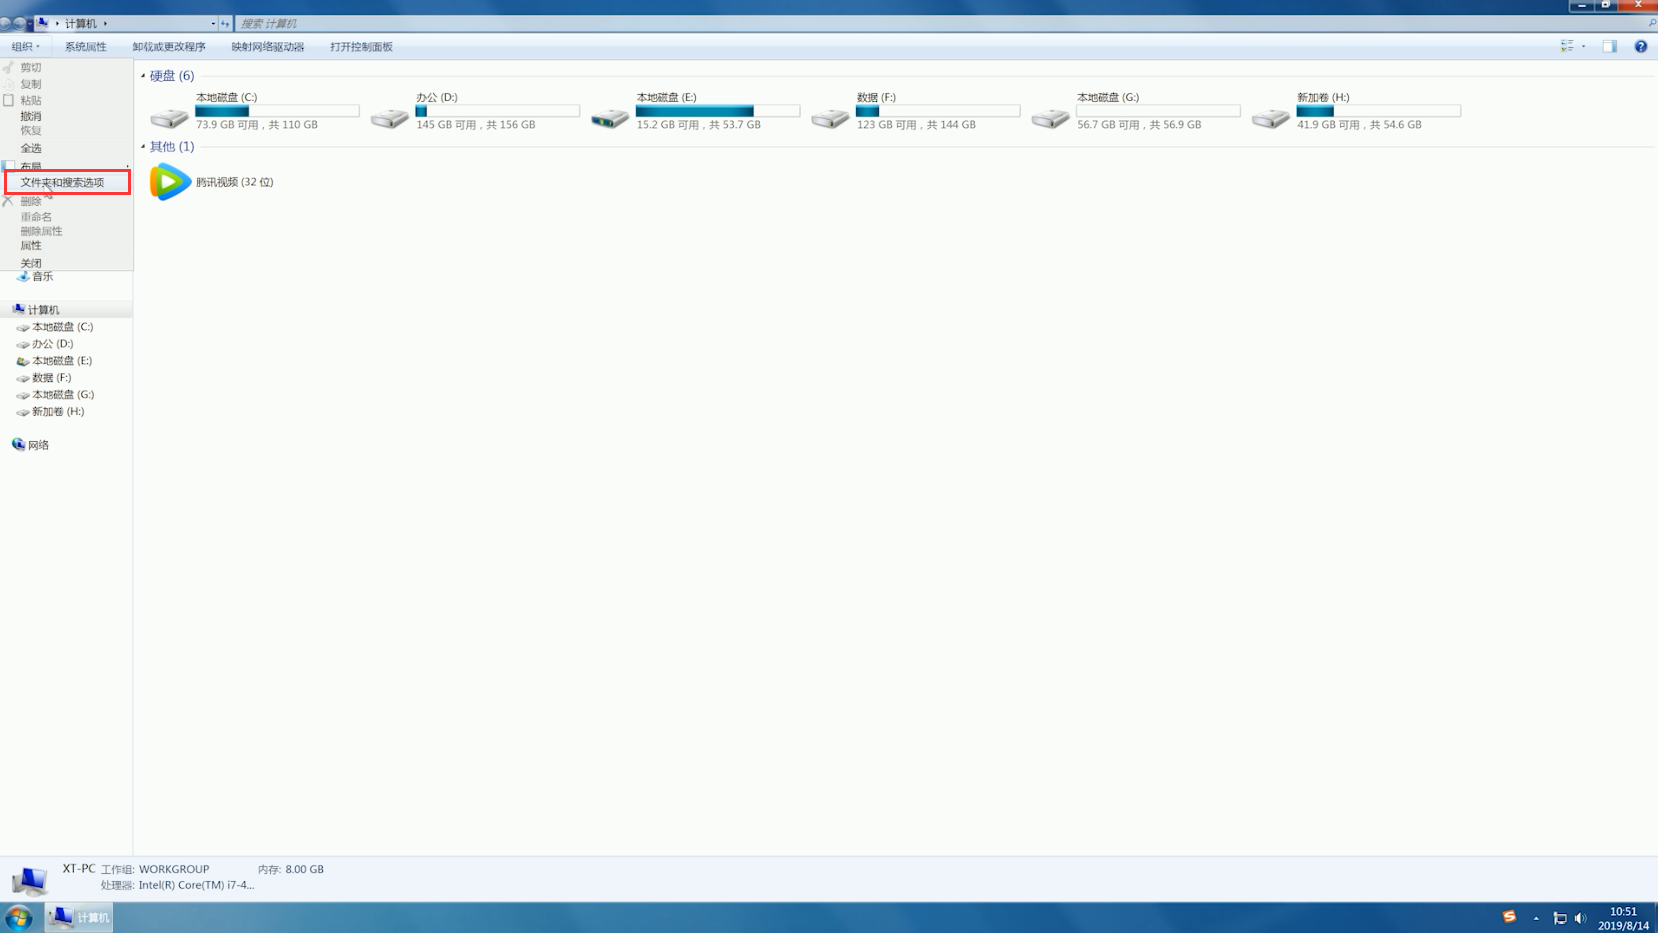Click the 数据 (F:) capacity usage bar
The width and height of the screenshot is (1658, 933).
938,111
